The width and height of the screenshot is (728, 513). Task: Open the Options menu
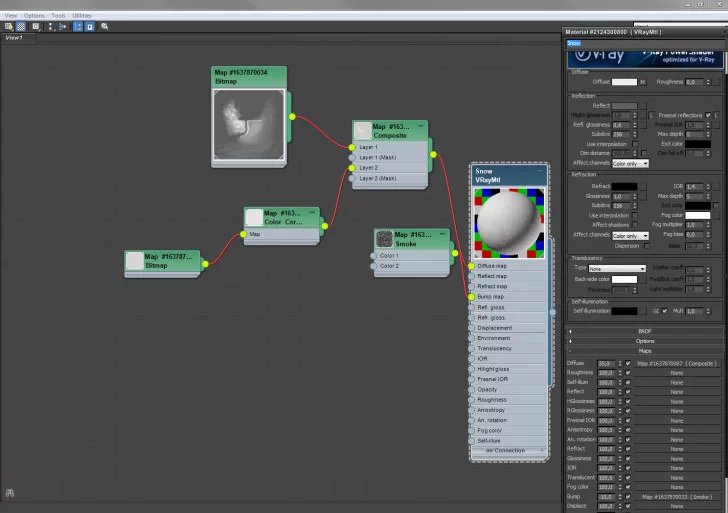coord(34,15)
